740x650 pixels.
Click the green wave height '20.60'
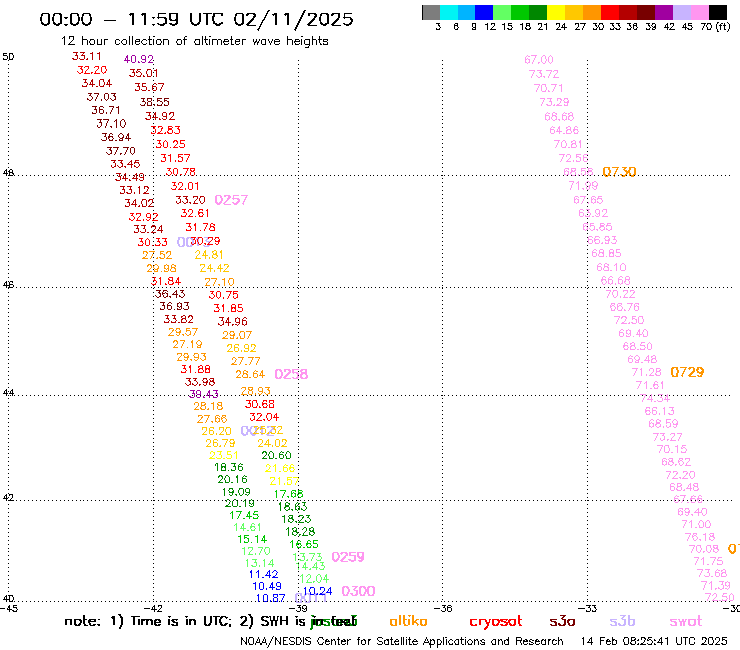pyautogui.click(x=277, y=456)
